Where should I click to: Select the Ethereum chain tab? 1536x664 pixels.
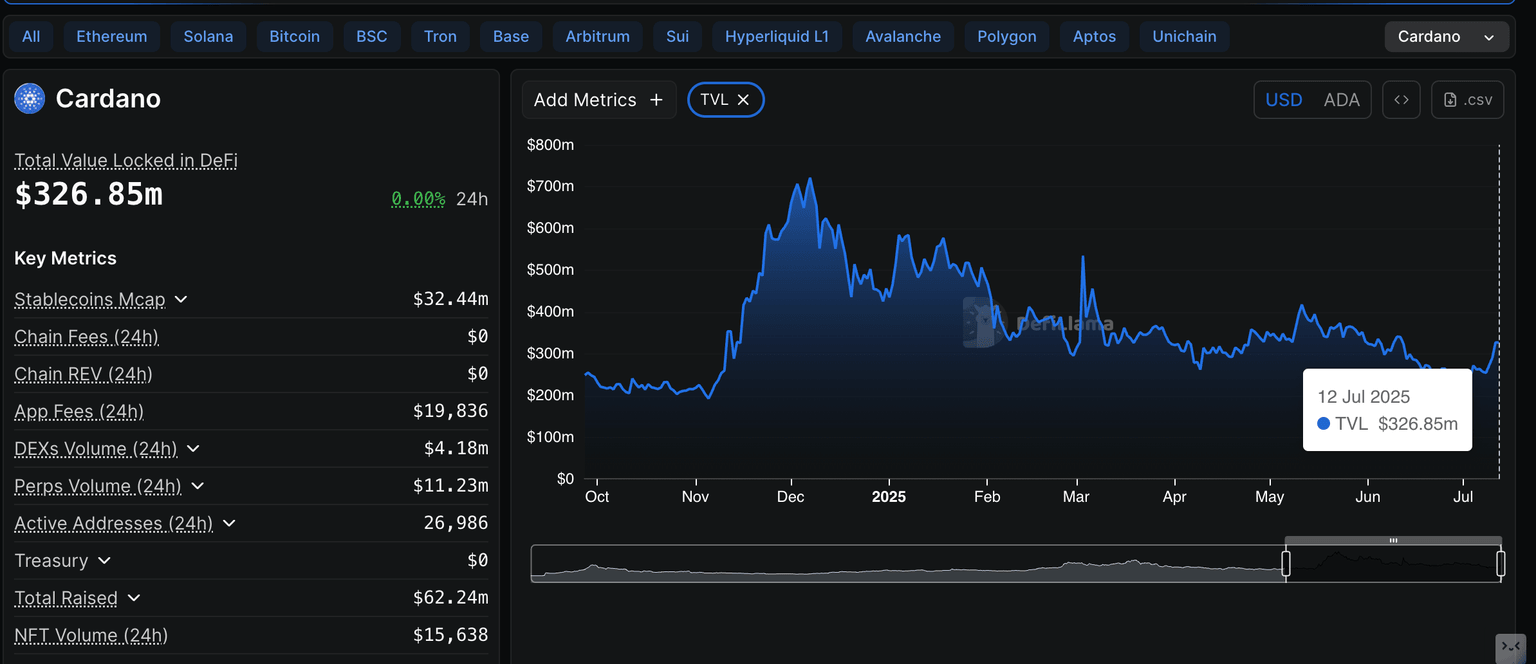[x=111, y=37]
